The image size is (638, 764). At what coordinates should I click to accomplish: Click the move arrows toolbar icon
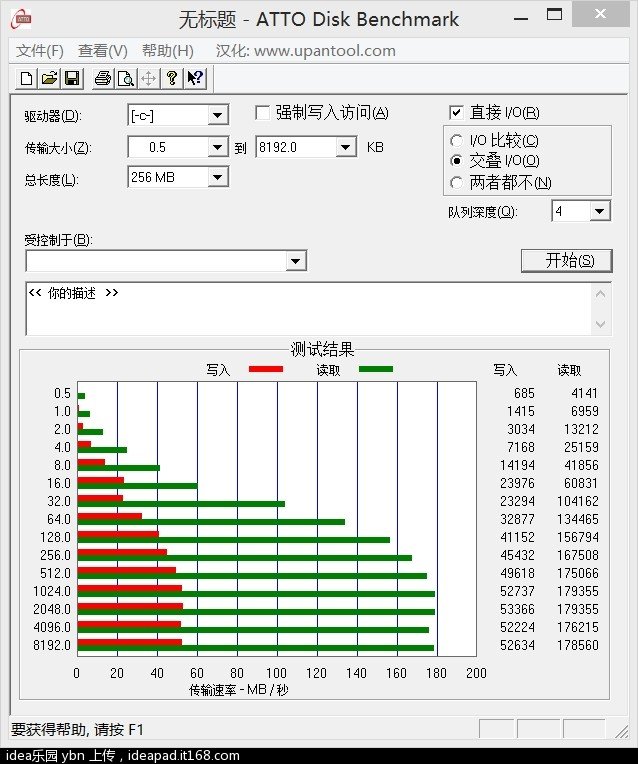coord(149,78)
